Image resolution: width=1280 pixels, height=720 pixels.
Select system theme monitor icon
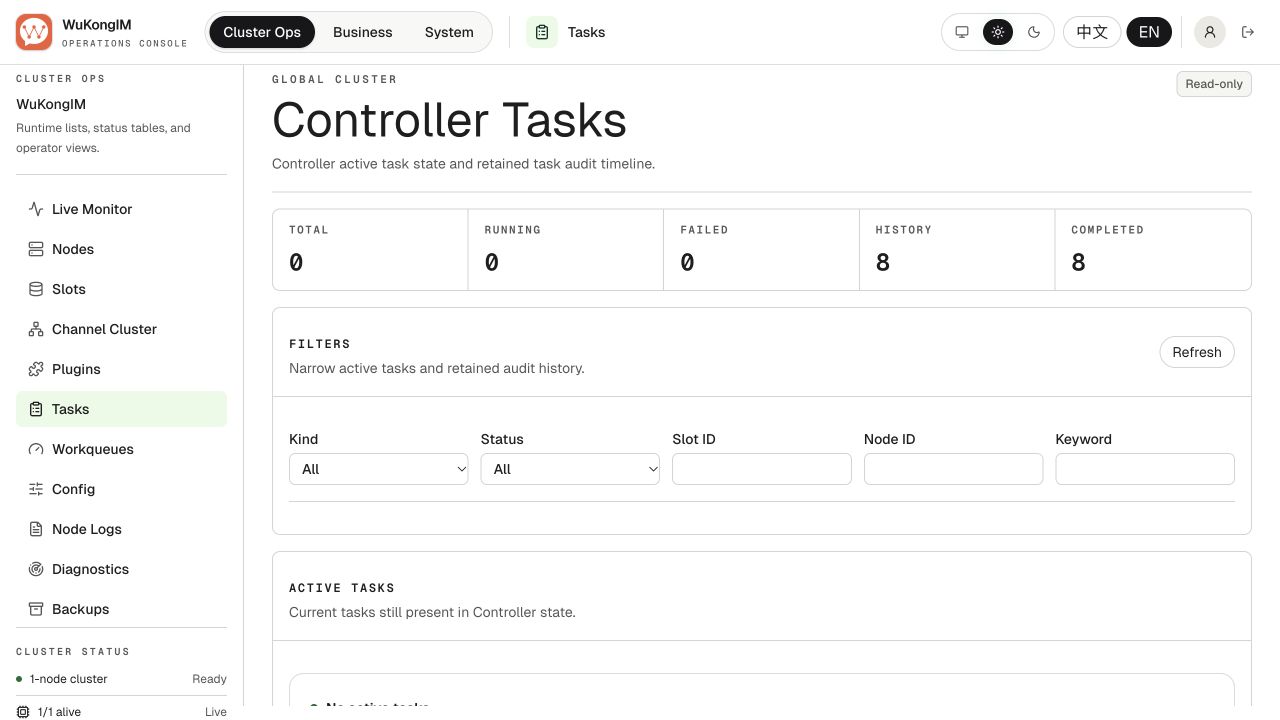coord(962,32)
